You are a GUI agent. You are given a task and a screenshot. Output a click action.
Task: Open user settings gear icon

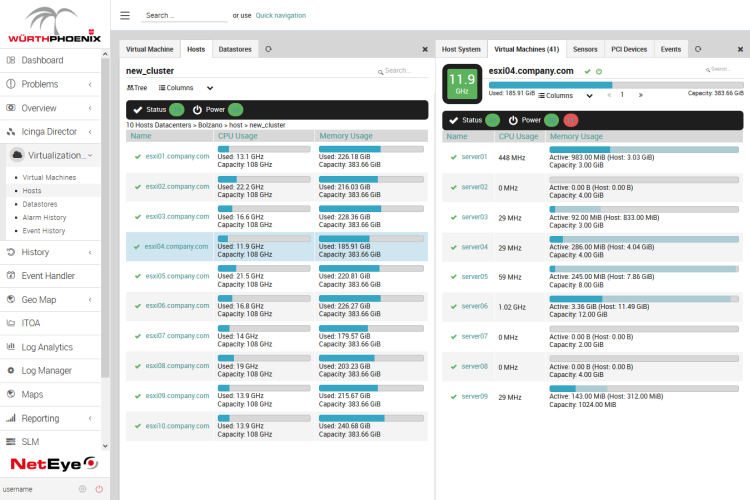pos(83,489)
